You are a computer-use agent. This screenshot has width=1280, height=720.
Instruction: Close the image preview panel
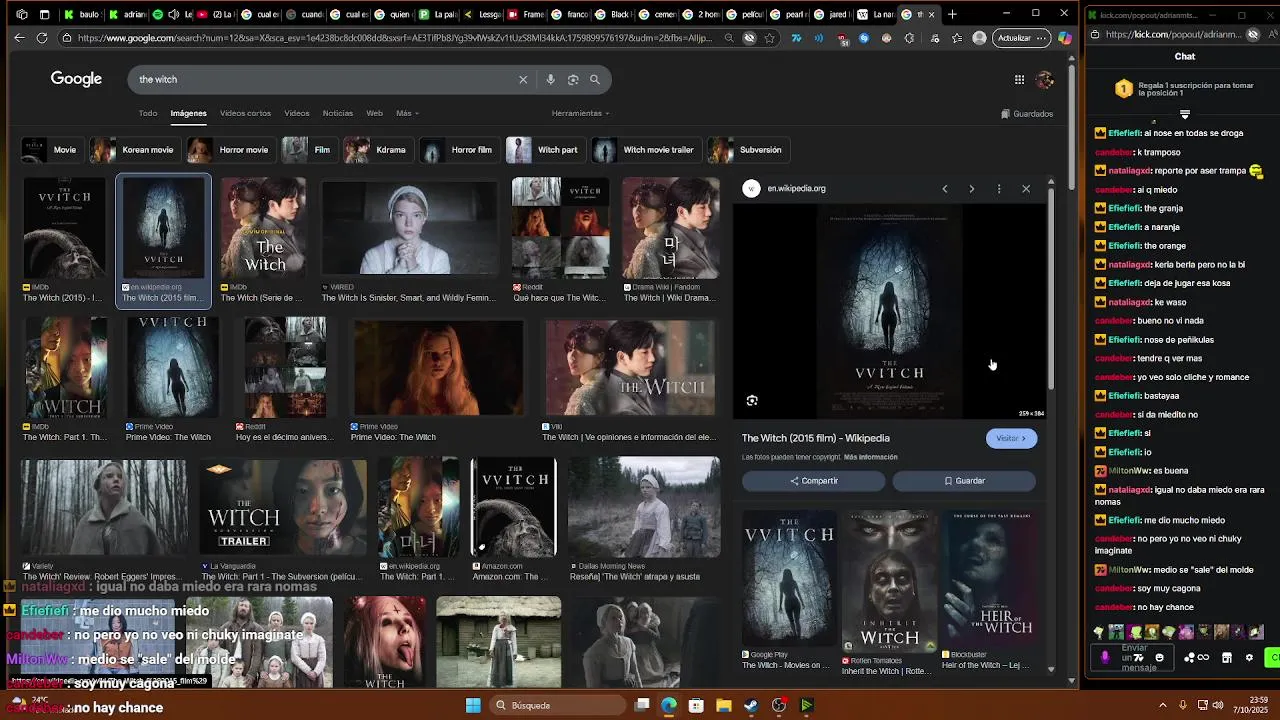click(x=1025, y=188)
